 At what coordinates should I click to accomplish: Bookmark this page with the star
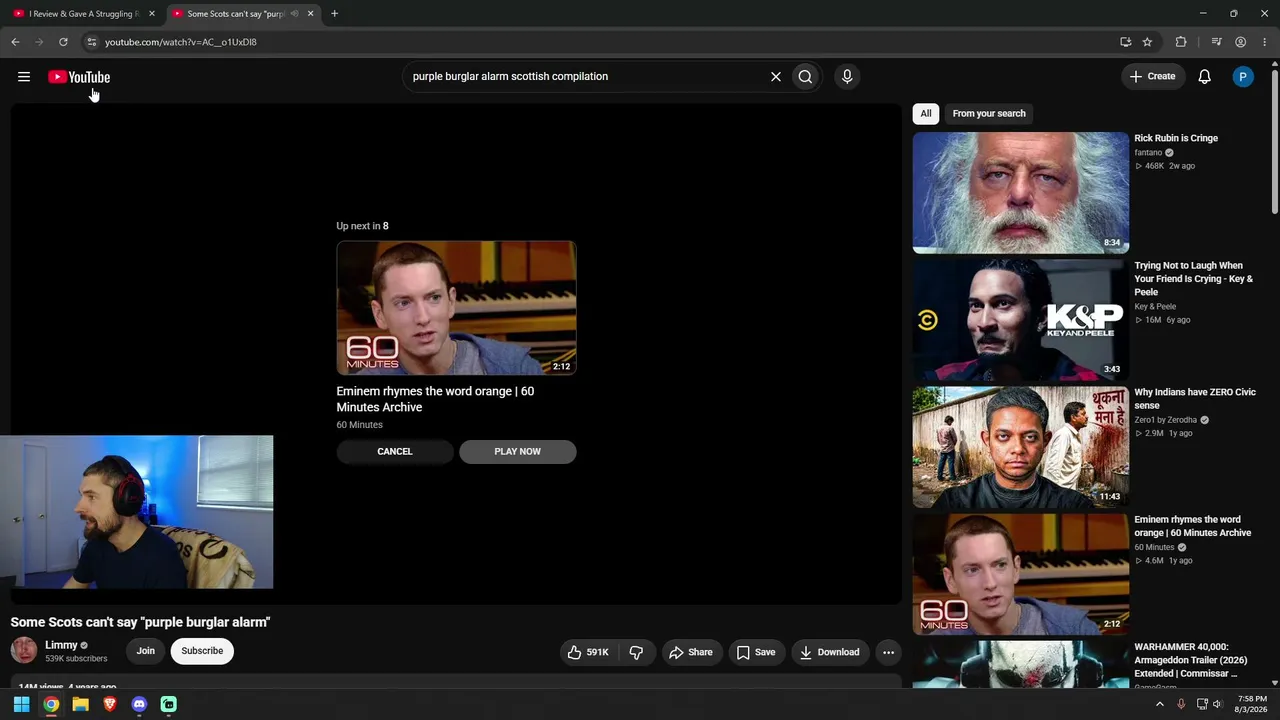[x=1147, y=42]
